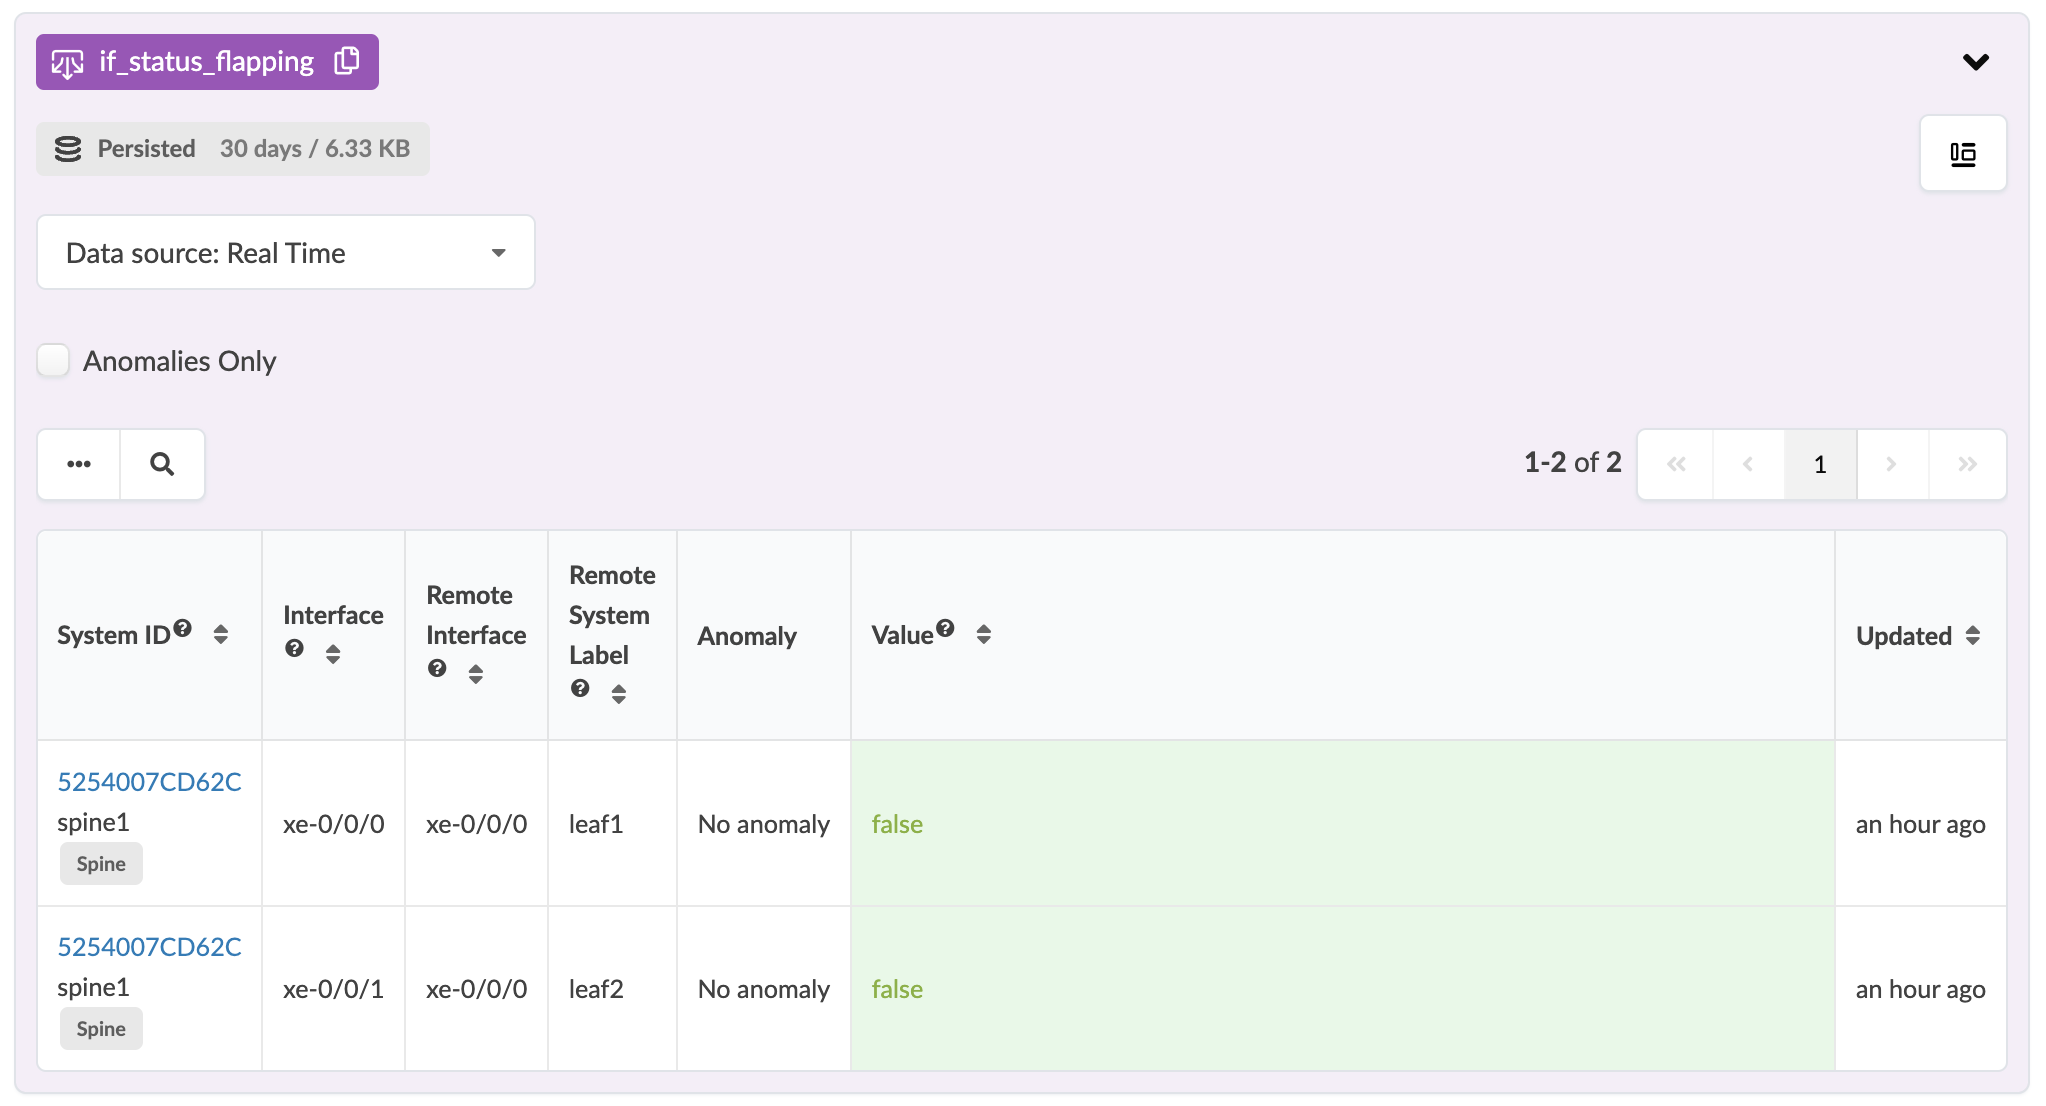Go to the next page arrow
The image size is (2046, 1106).
(x=1891, y=464)
